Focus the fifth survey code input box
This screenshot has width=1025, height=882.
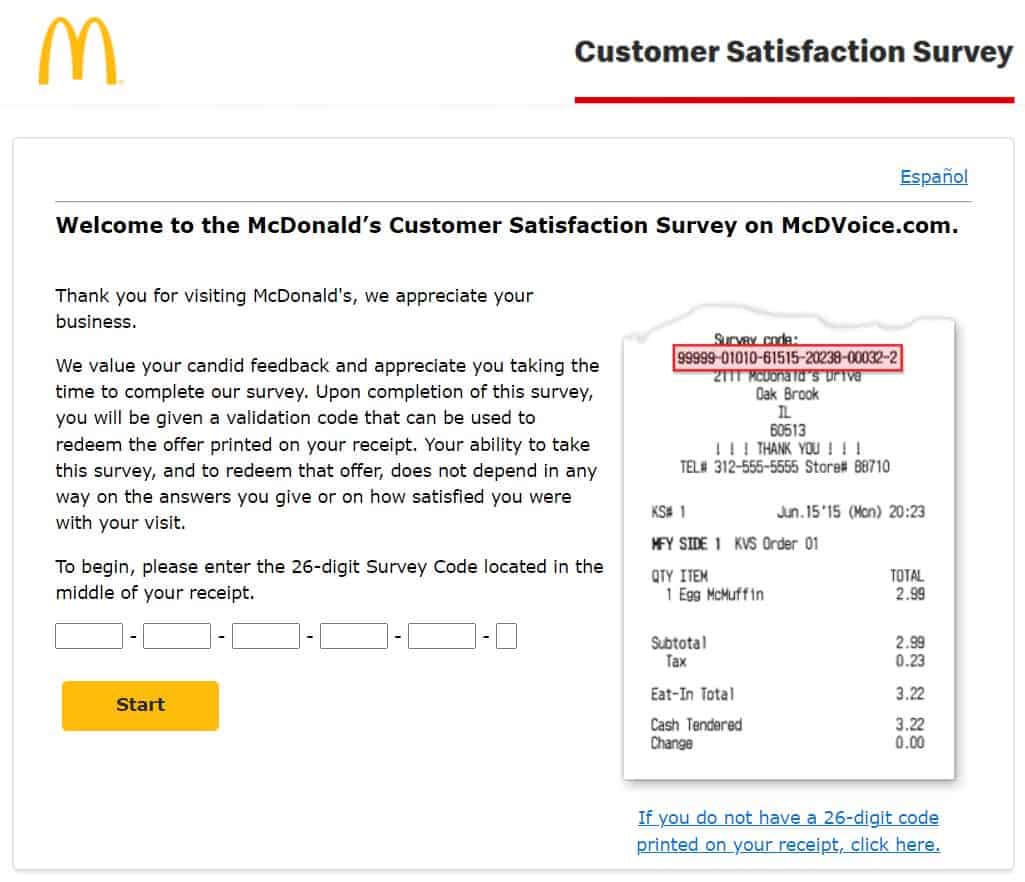[x=441, y=636]
